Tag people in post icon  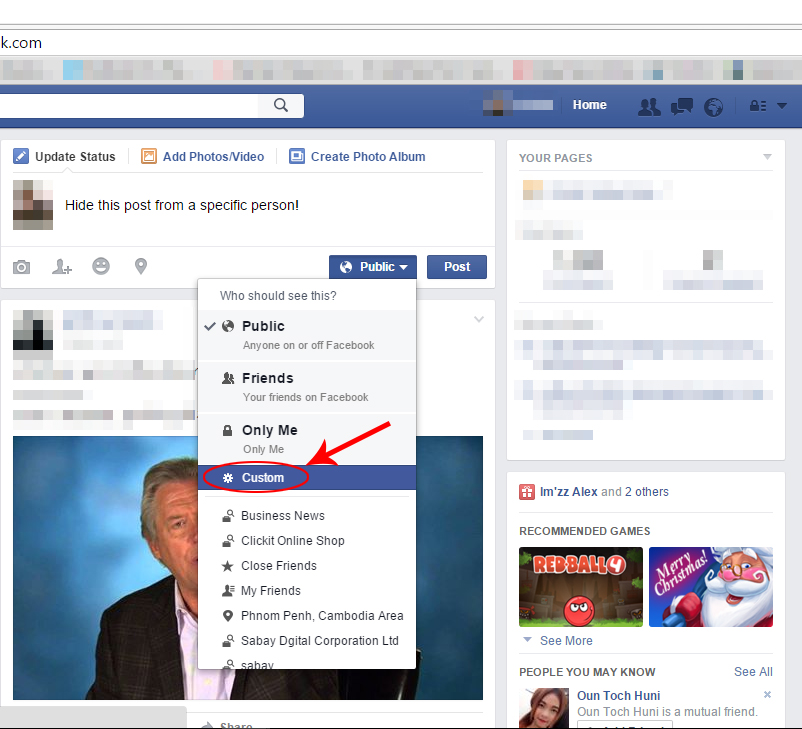coord(62,267)
